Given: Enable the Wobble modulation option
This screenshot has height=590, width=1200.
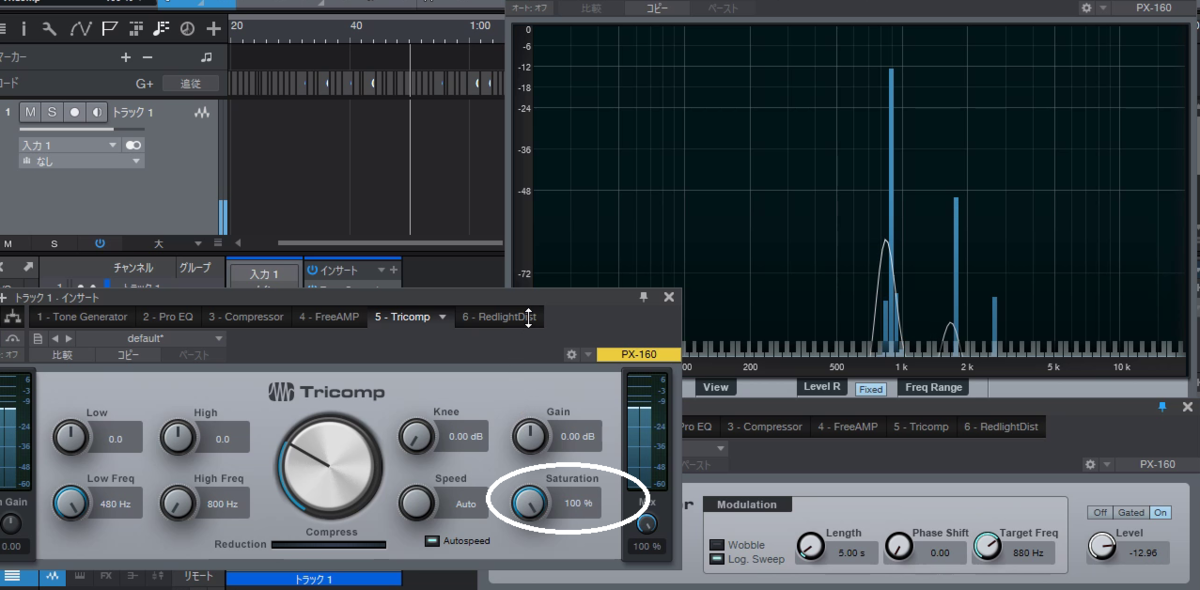Looking at the screenshot, I should pyautogui.click(x=717, y=545).
